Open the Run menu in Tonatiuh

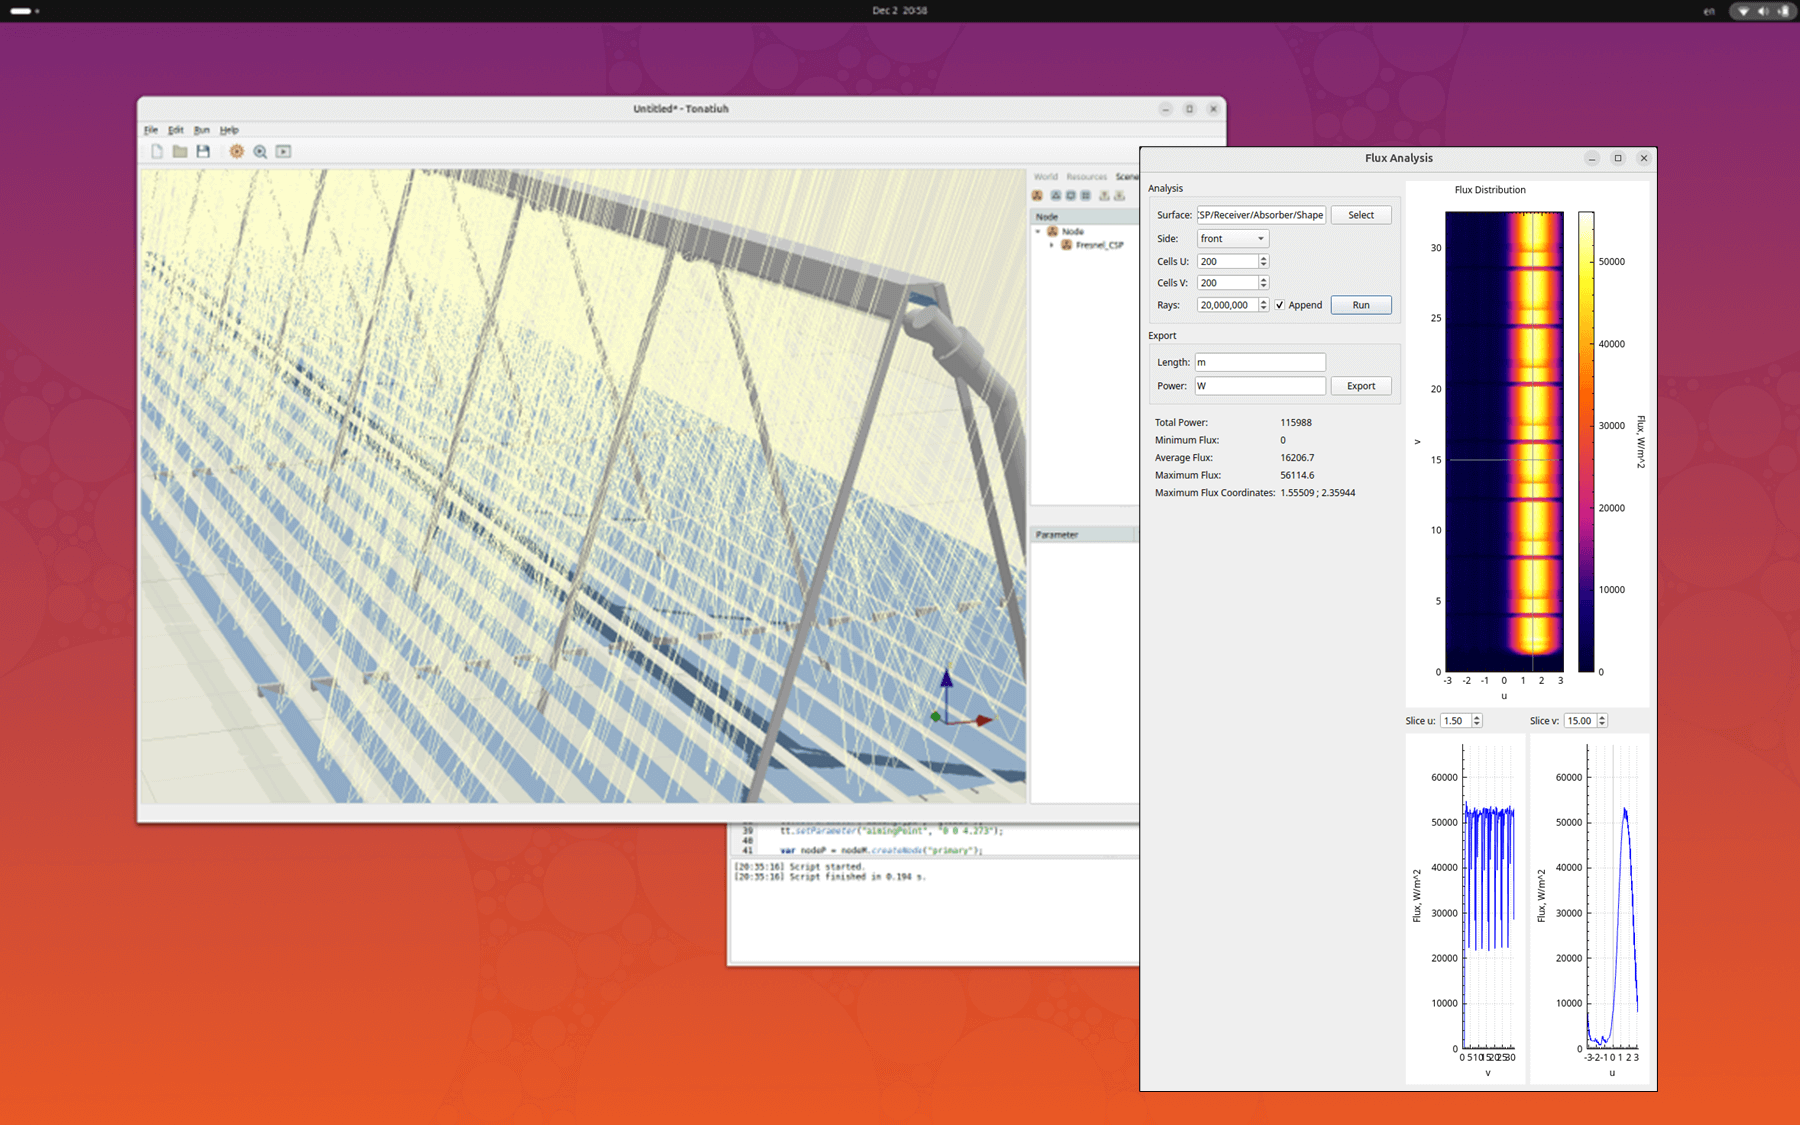coord(202,130)
